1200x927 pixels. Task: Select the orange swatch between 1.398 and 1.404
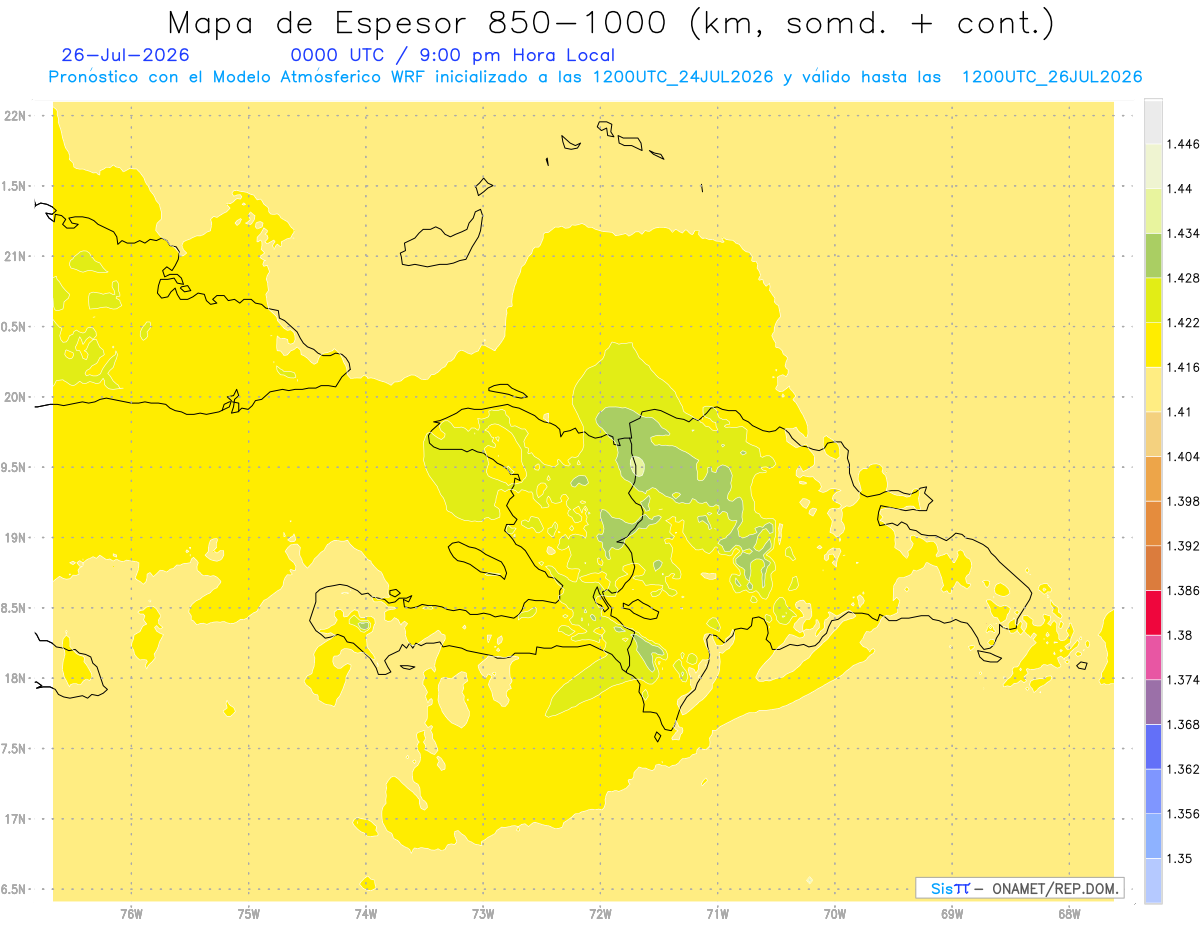(1153, 478)
